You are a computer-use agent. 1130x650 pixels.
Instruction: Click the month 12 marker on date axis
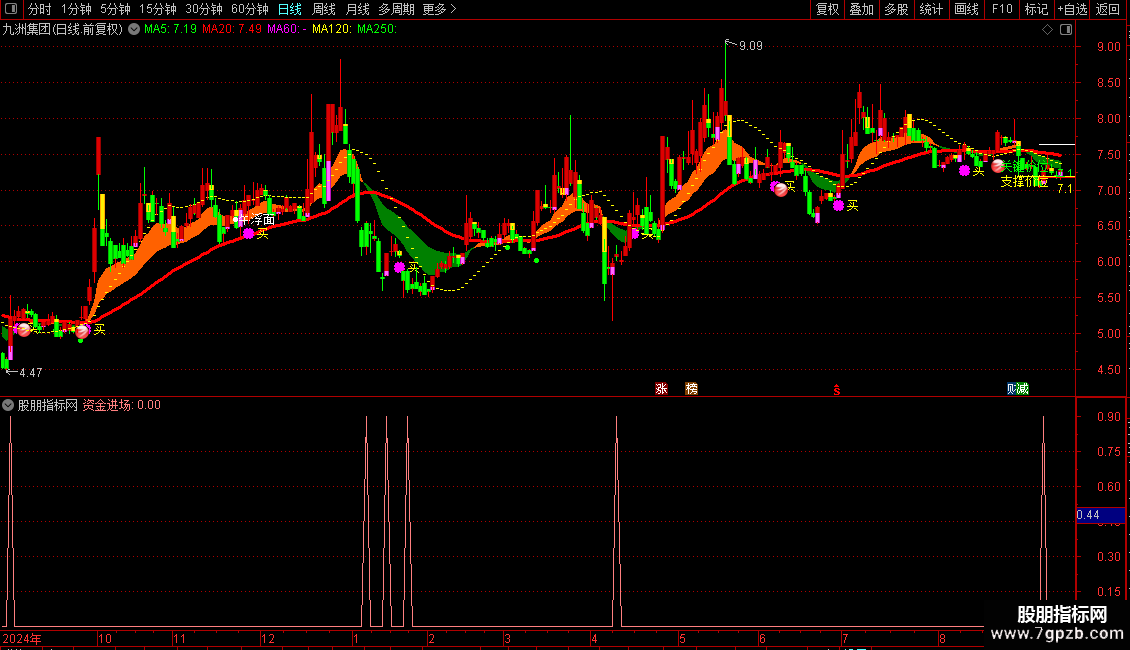click(267, 638)
